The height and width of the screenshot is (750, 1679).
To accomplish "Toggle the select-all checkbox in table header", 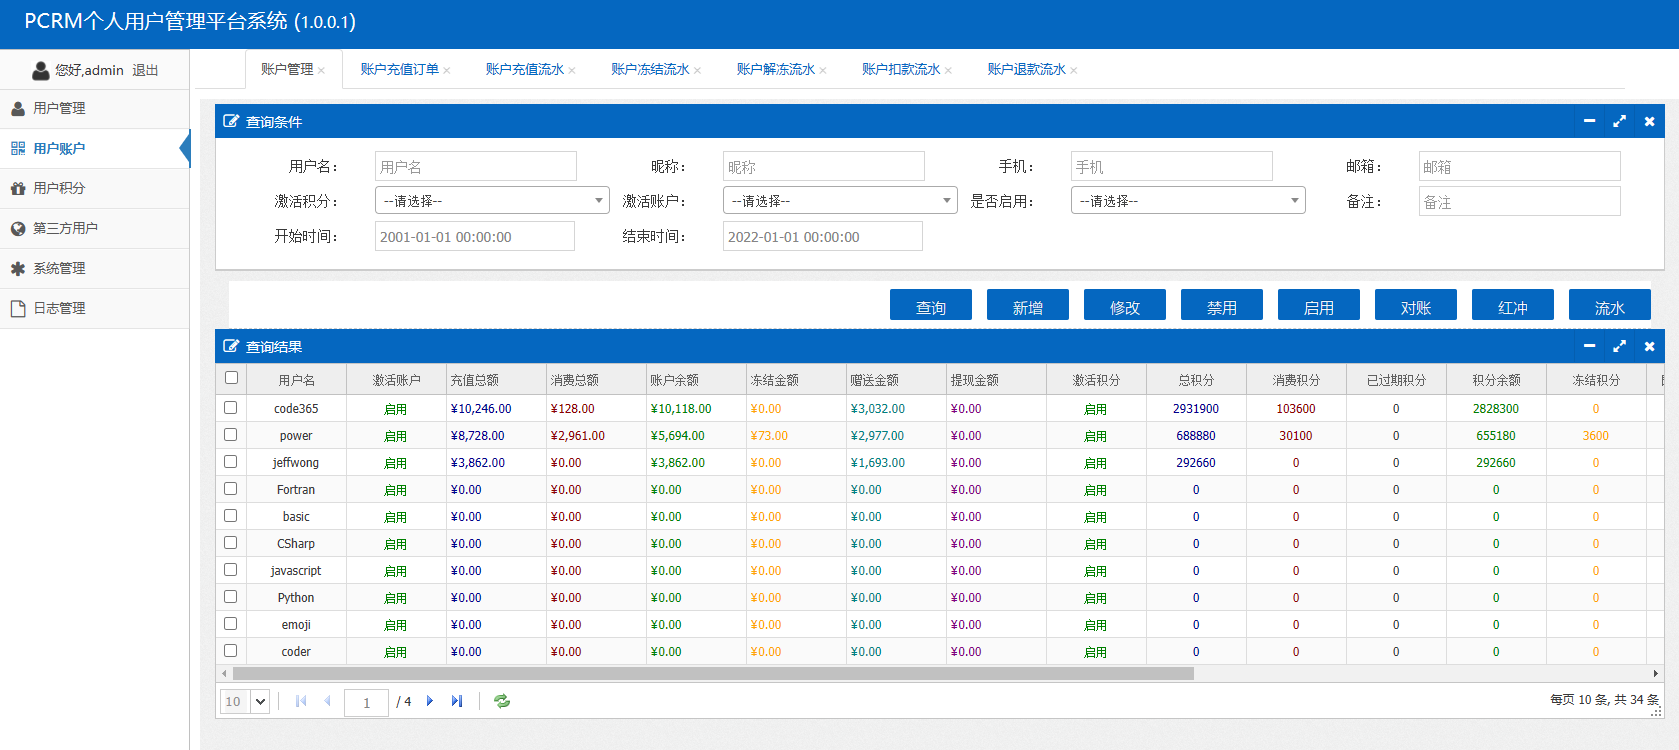I will pos(231,378).
